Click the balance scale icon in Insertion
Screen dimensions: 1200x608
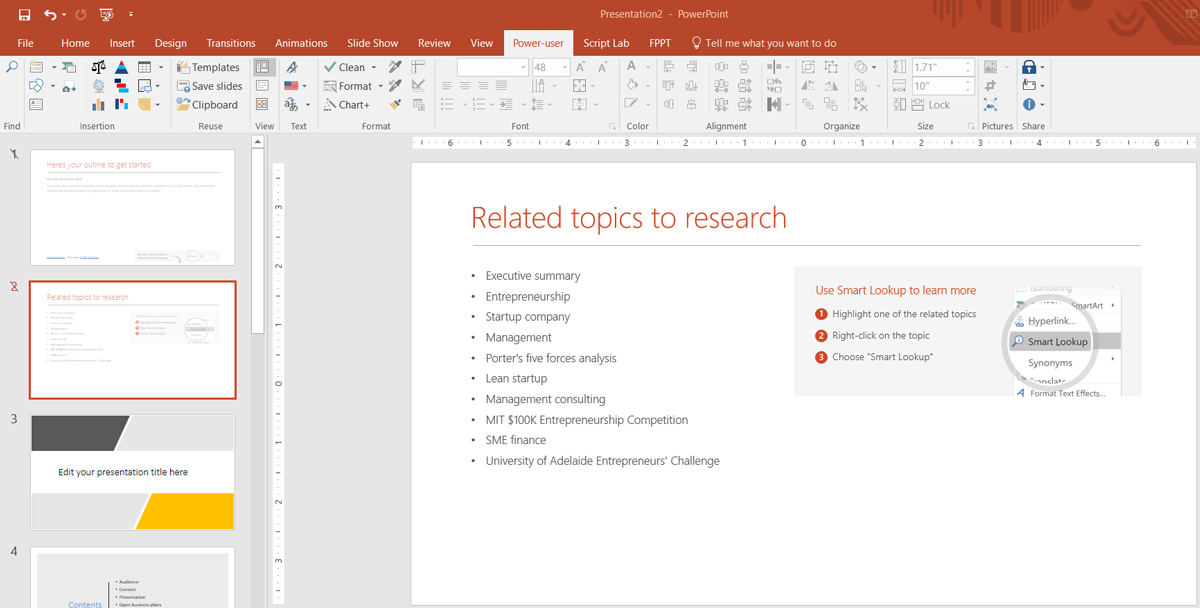click(x=98, y=67)
